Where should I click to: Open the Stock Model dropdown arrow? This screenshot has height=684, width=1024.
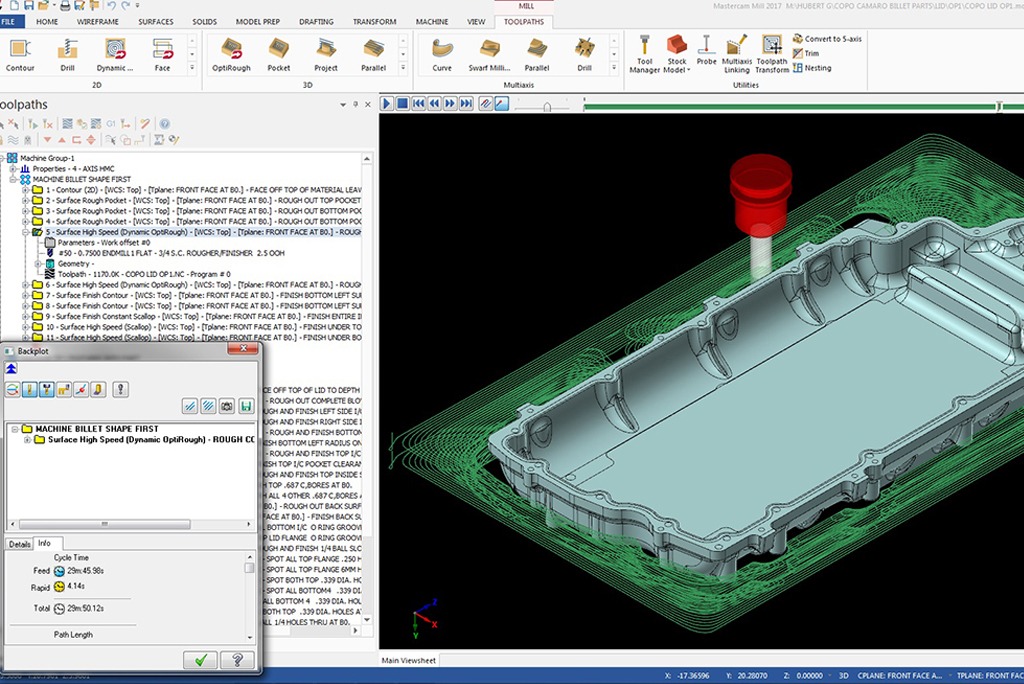688,70
